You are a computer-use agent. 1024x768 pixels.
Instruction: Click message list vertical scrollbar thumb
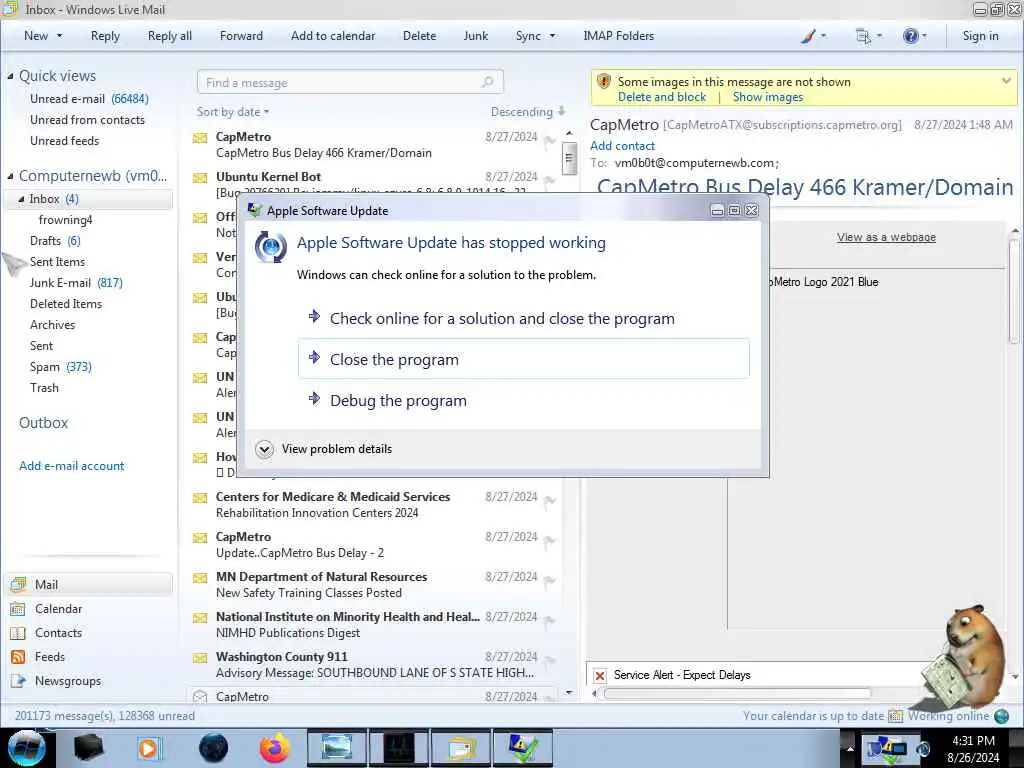point(569,159)
